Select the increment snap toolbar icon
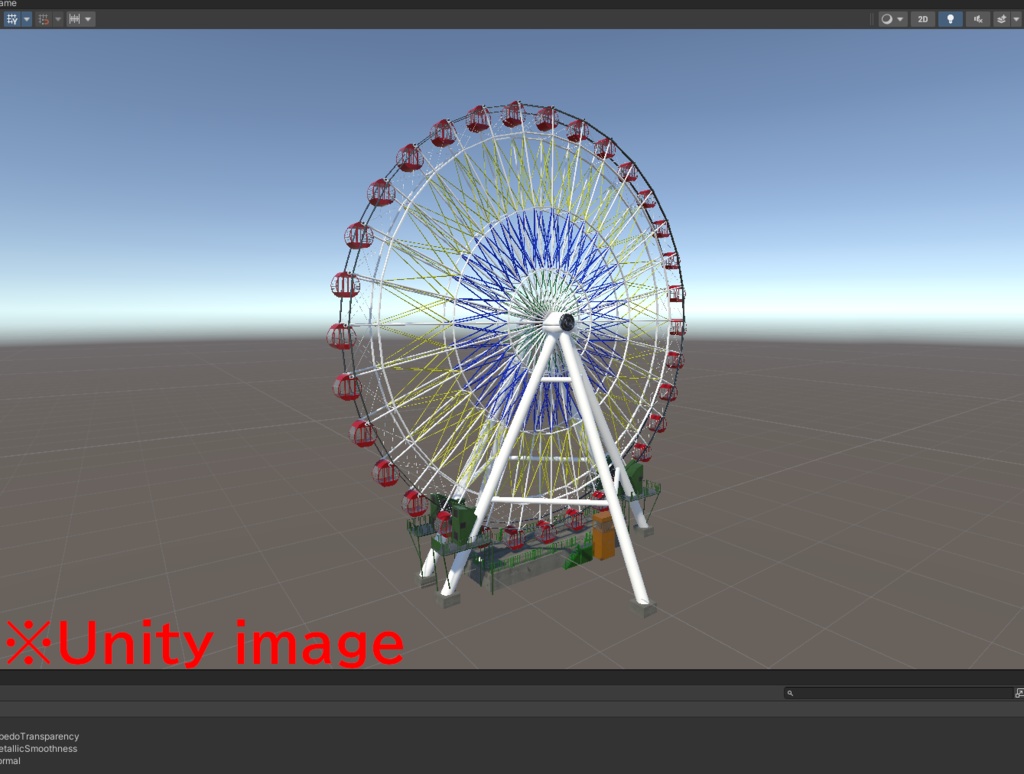 (x=74, y=18)
